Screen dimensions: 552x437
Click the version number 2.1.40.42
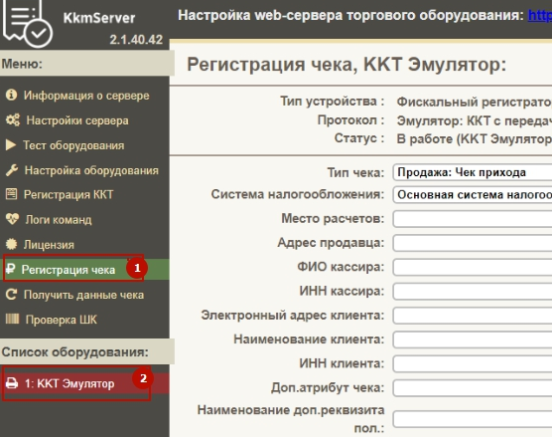click(136, 39)
